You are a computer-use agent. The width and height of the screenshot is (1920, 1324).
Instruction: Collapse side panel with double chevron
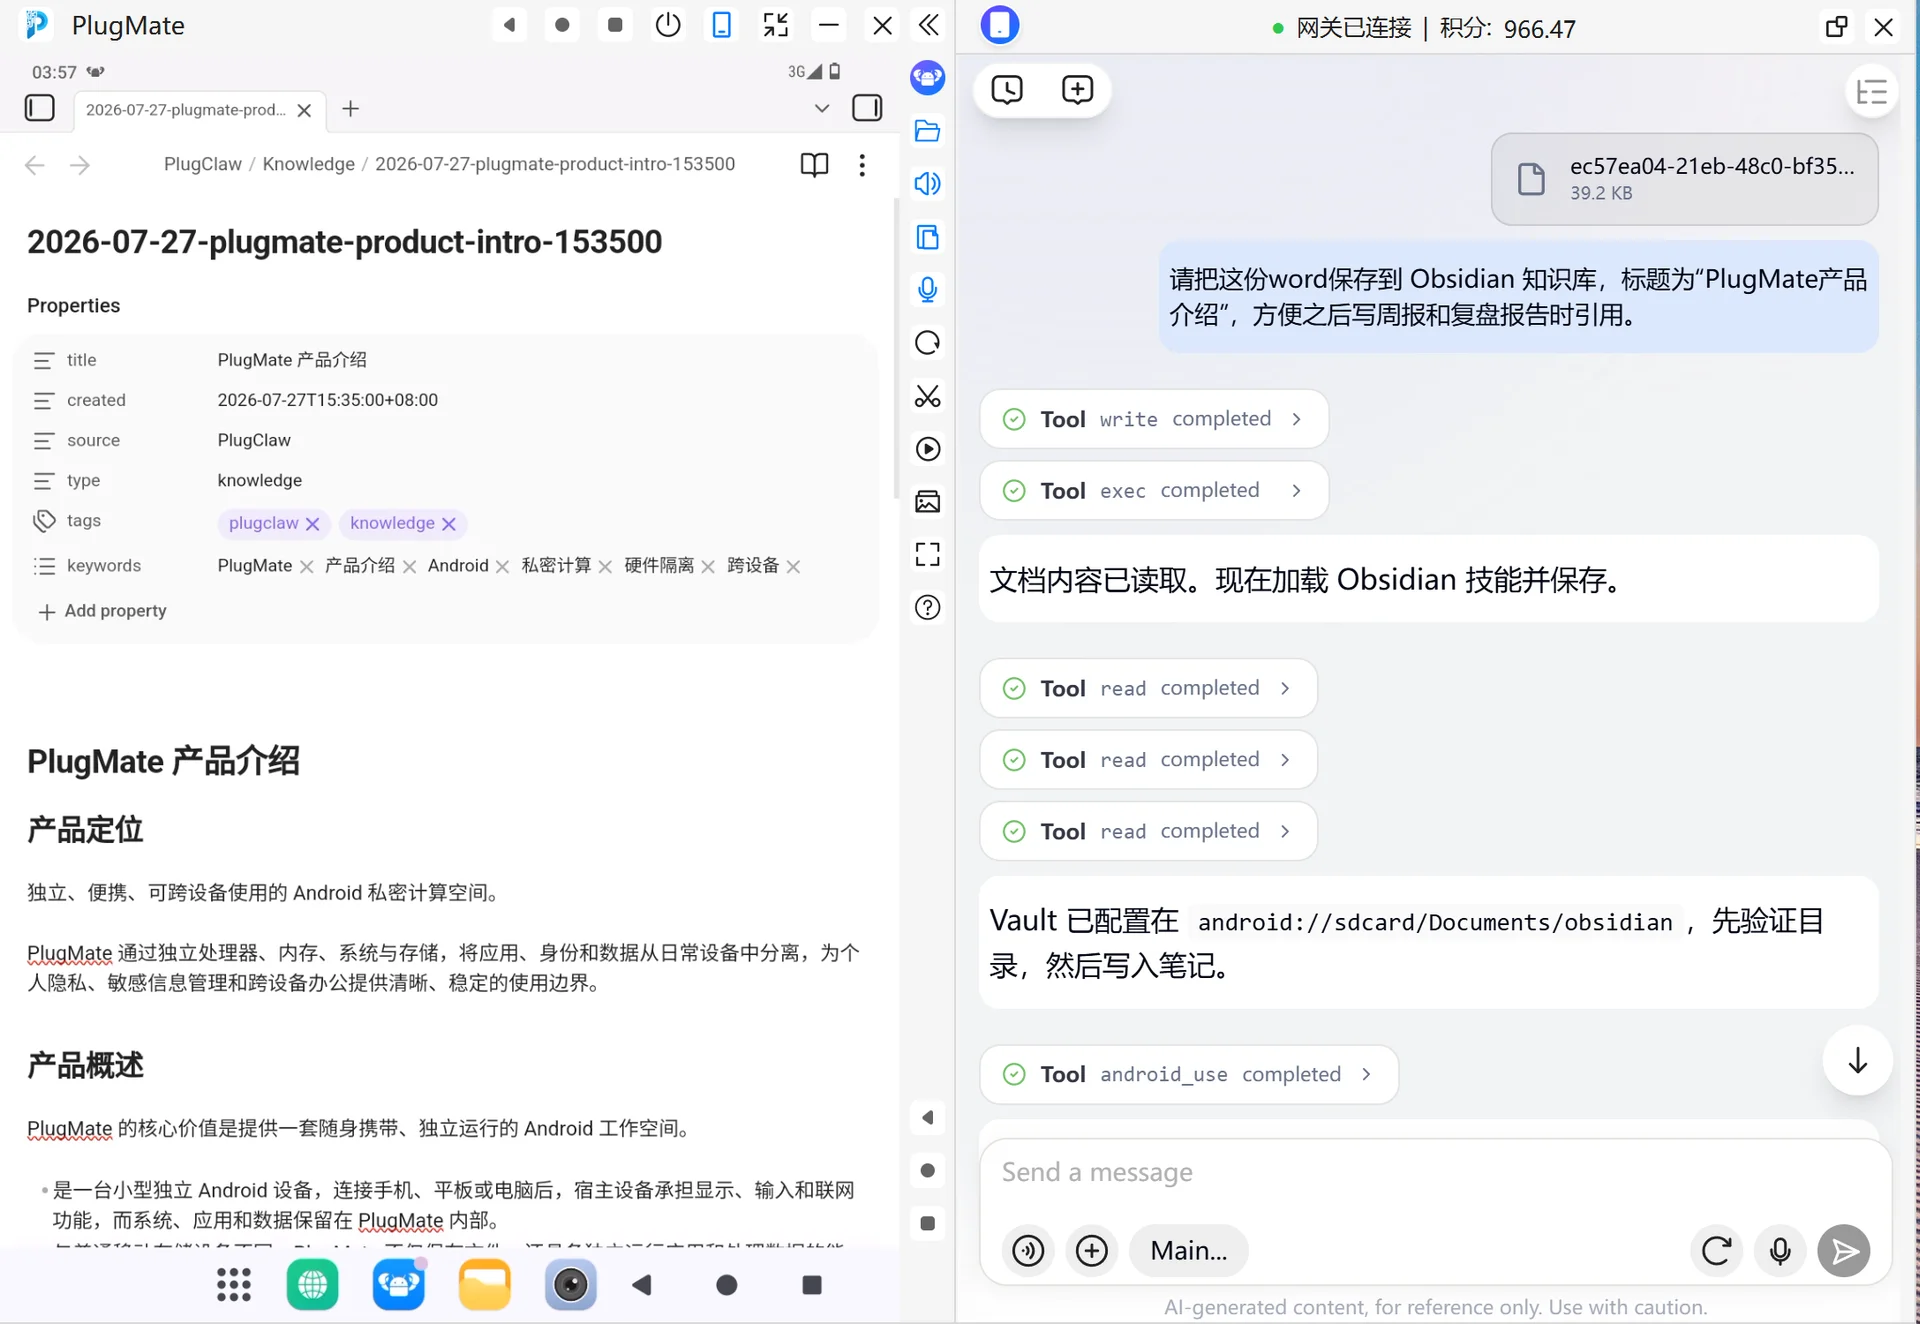click(x=928, y=25)
